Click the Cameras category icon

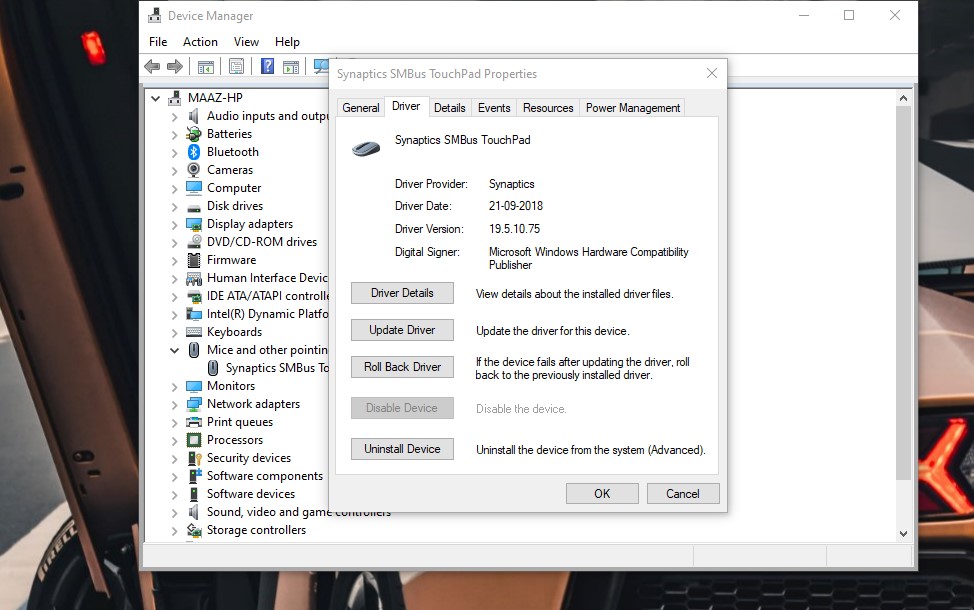194,170
